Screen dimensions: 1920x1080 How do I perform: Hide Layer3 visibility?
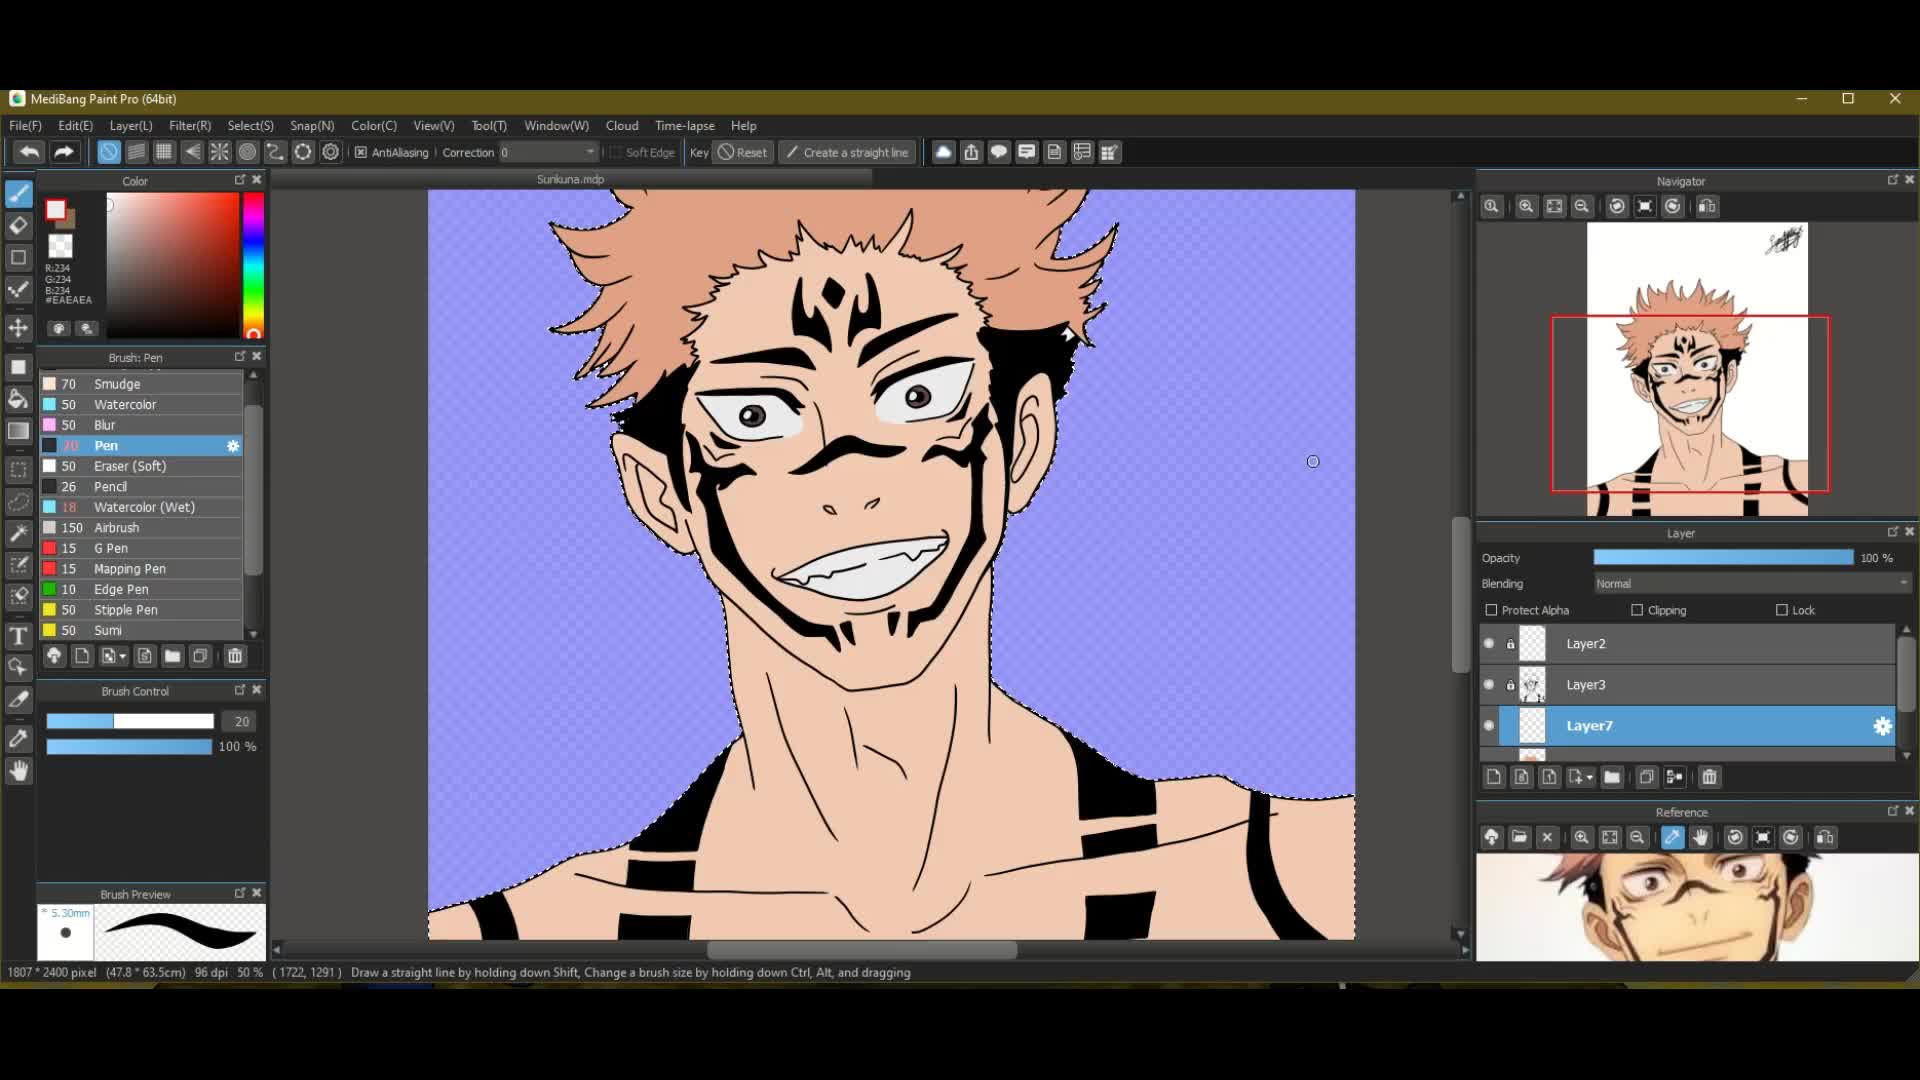pyautogui.click(x=1489, y=684)
